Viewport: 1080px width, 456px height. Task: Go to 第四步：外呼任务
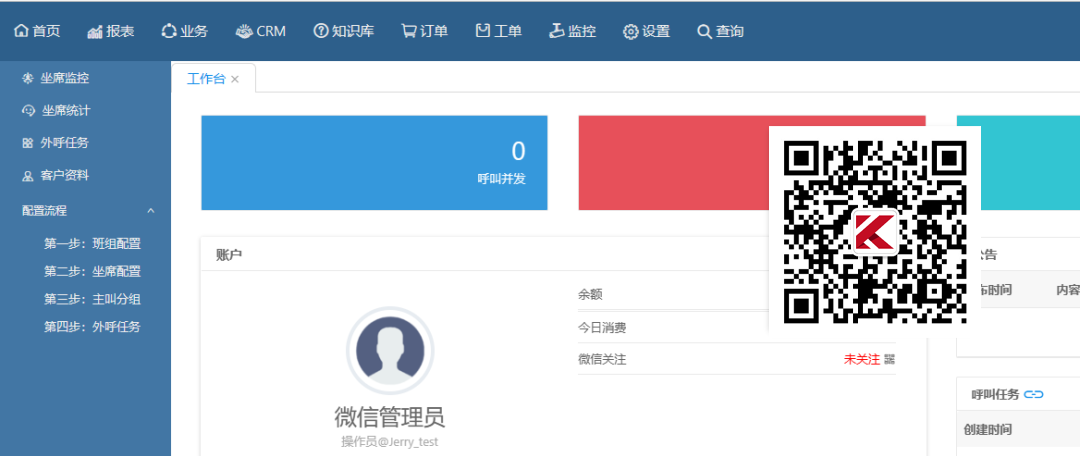pos(92,327)
